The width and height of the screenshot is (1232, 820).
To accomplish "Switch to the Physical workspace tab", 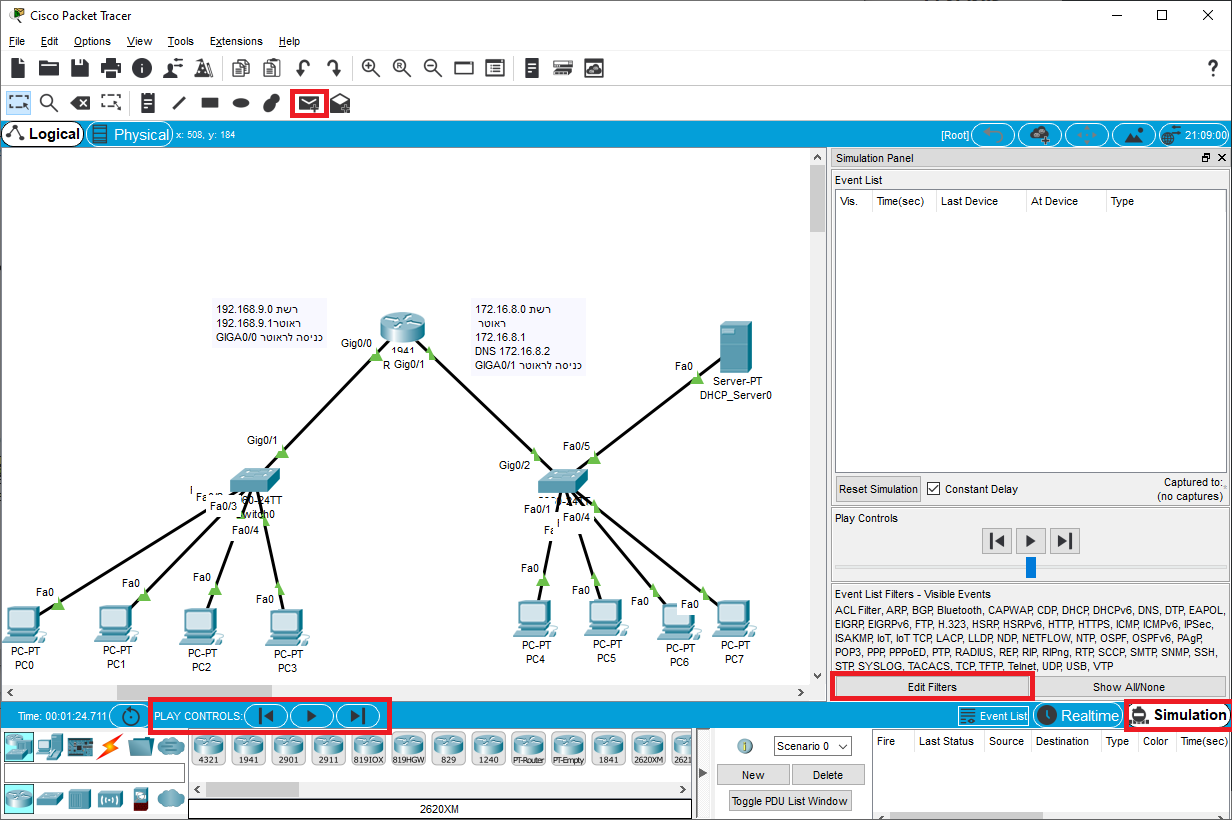I will pos(130,134).
